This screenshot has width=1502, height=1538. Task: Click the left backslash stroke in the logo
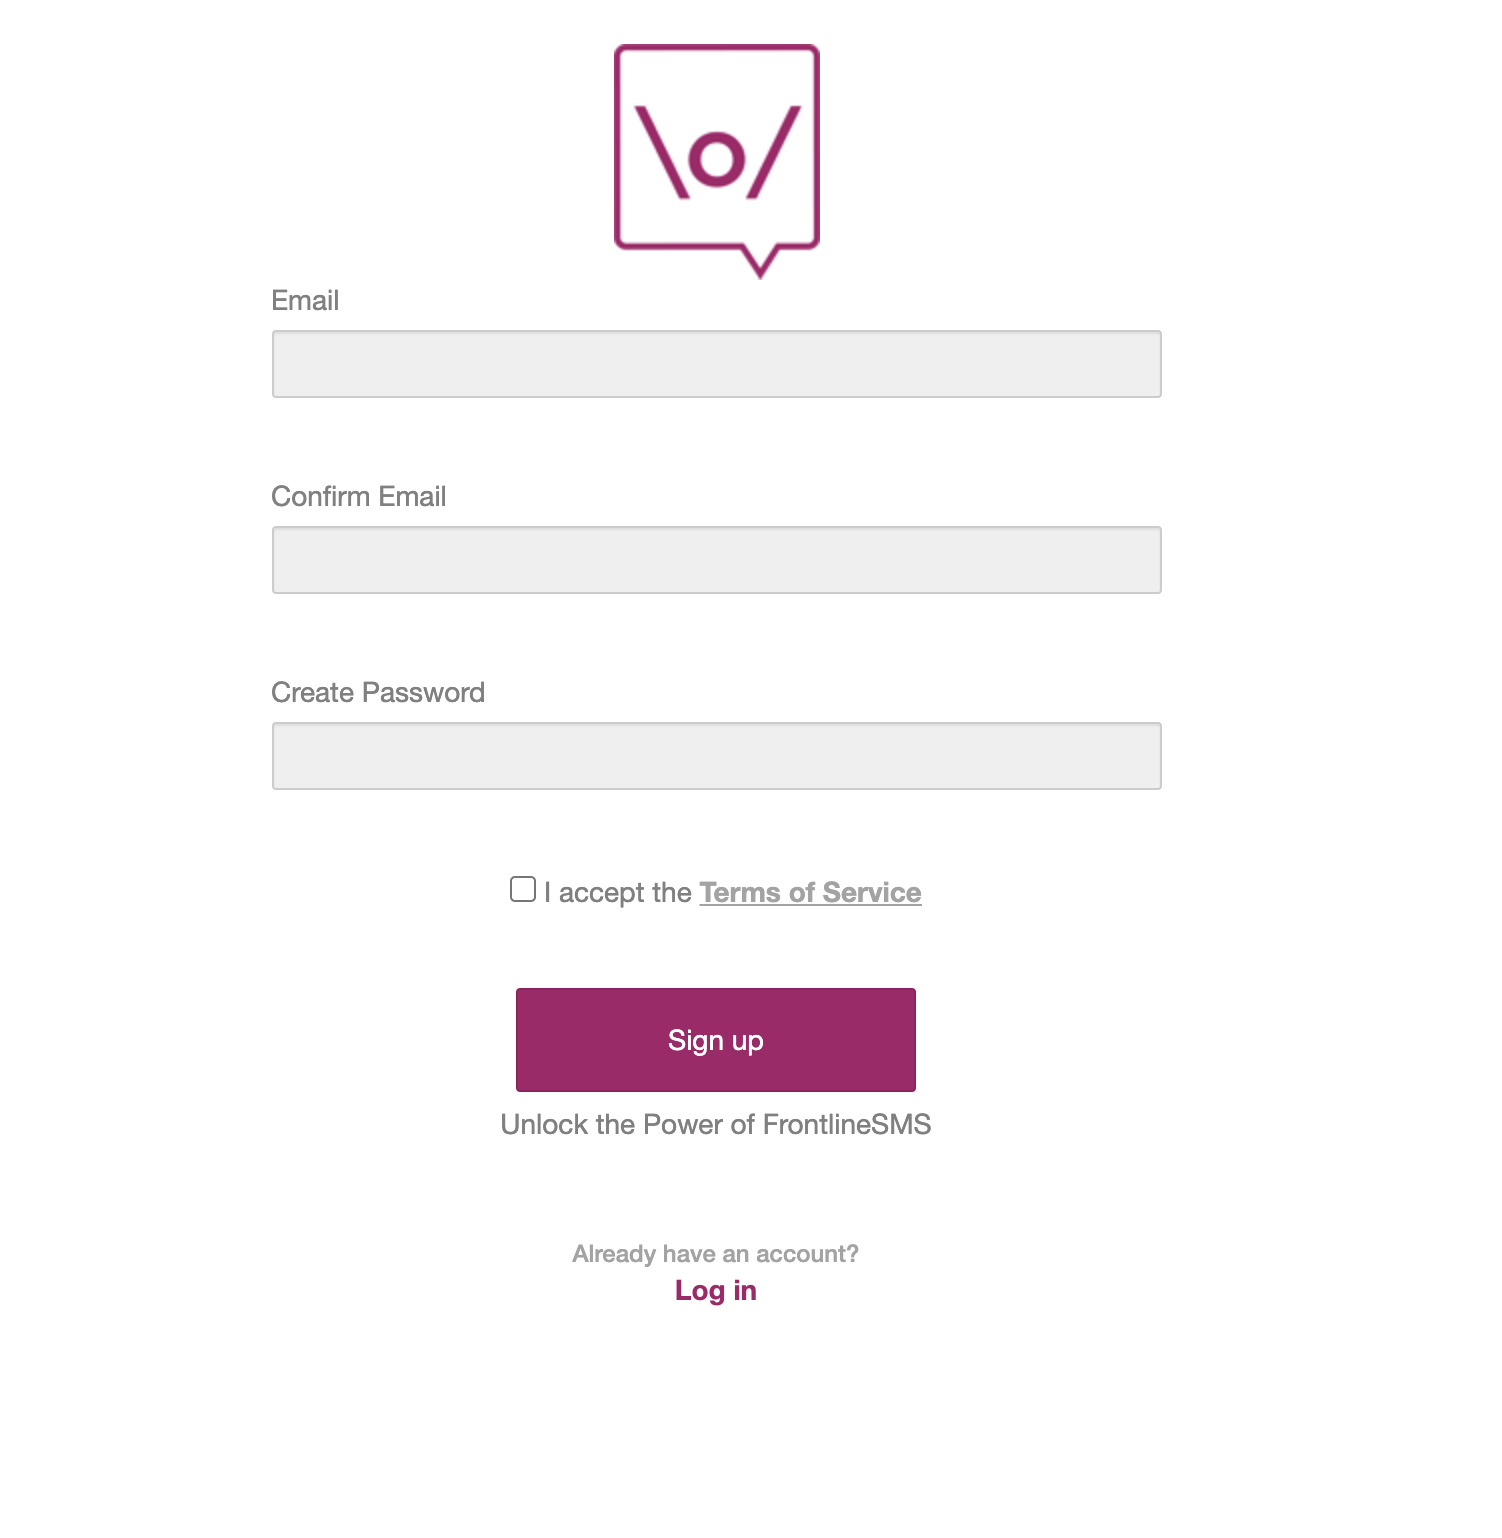(662, 152)
